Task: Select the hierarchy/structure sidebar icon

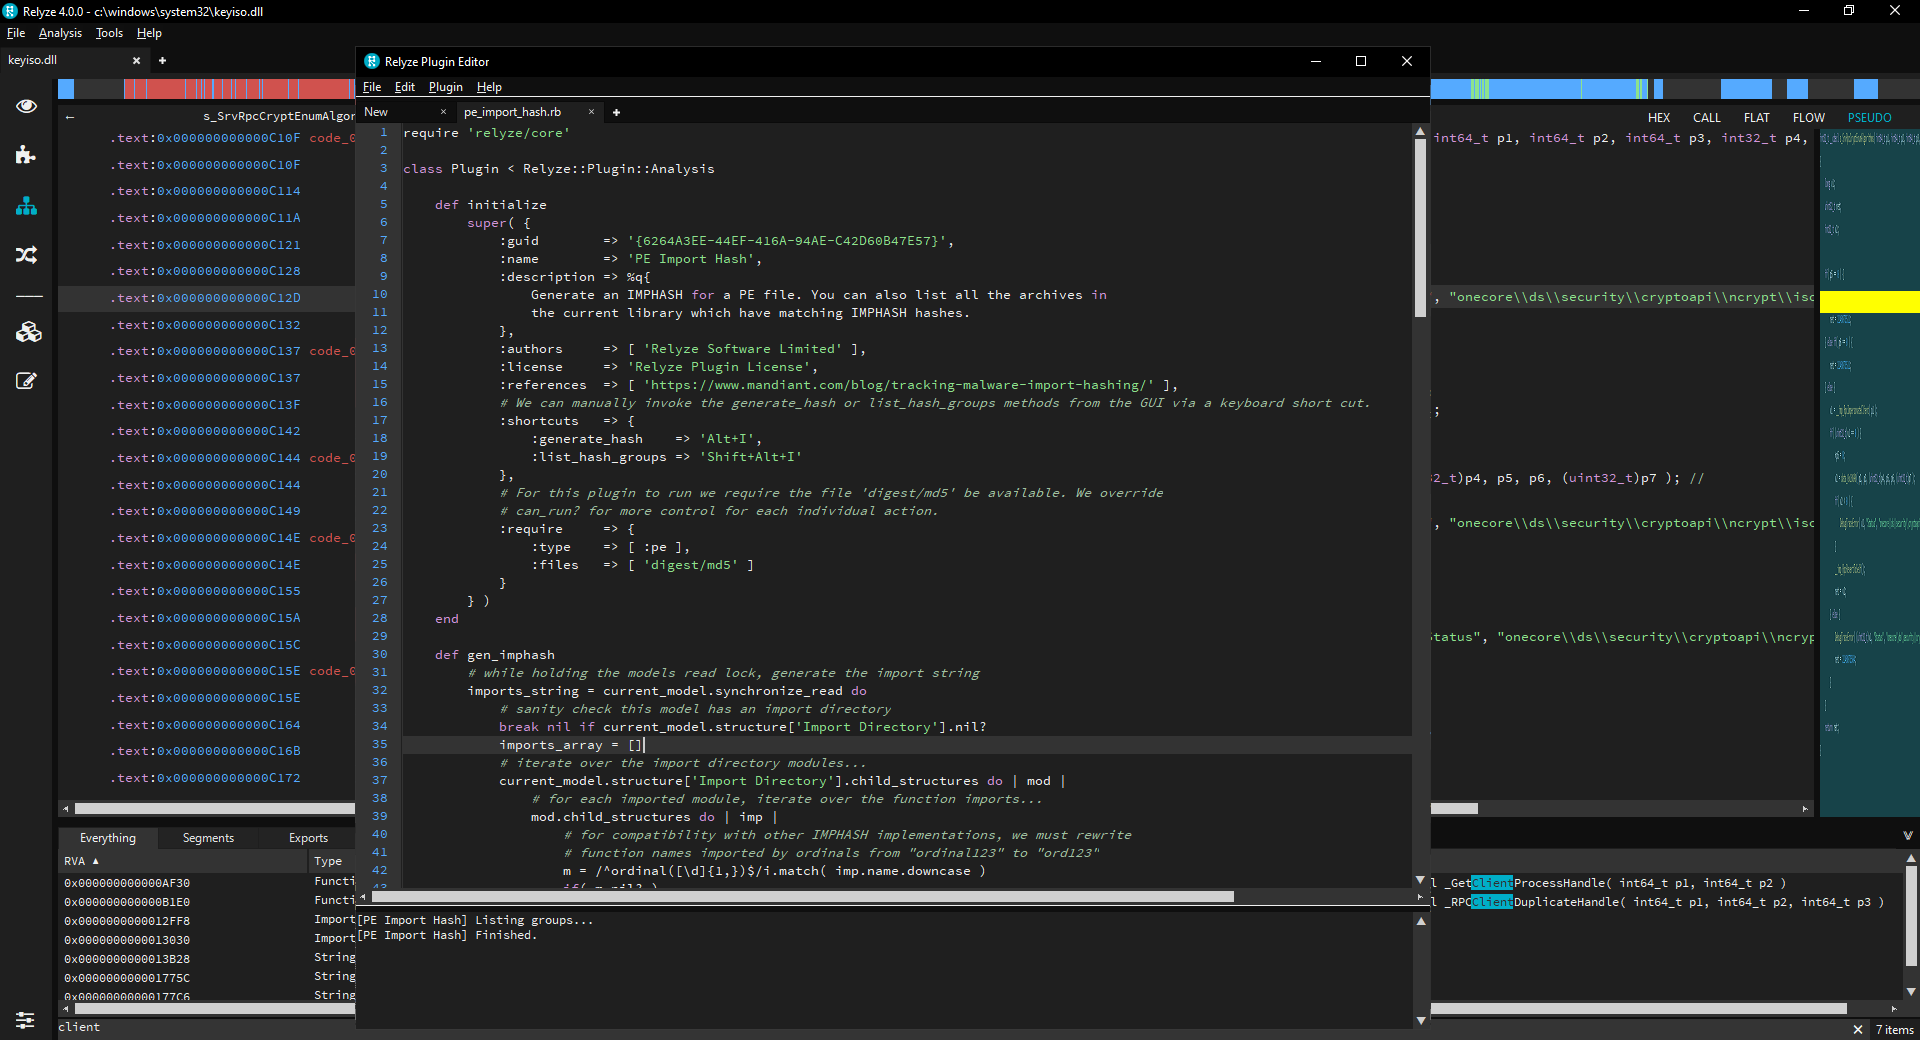Action: tap(27, 207)
